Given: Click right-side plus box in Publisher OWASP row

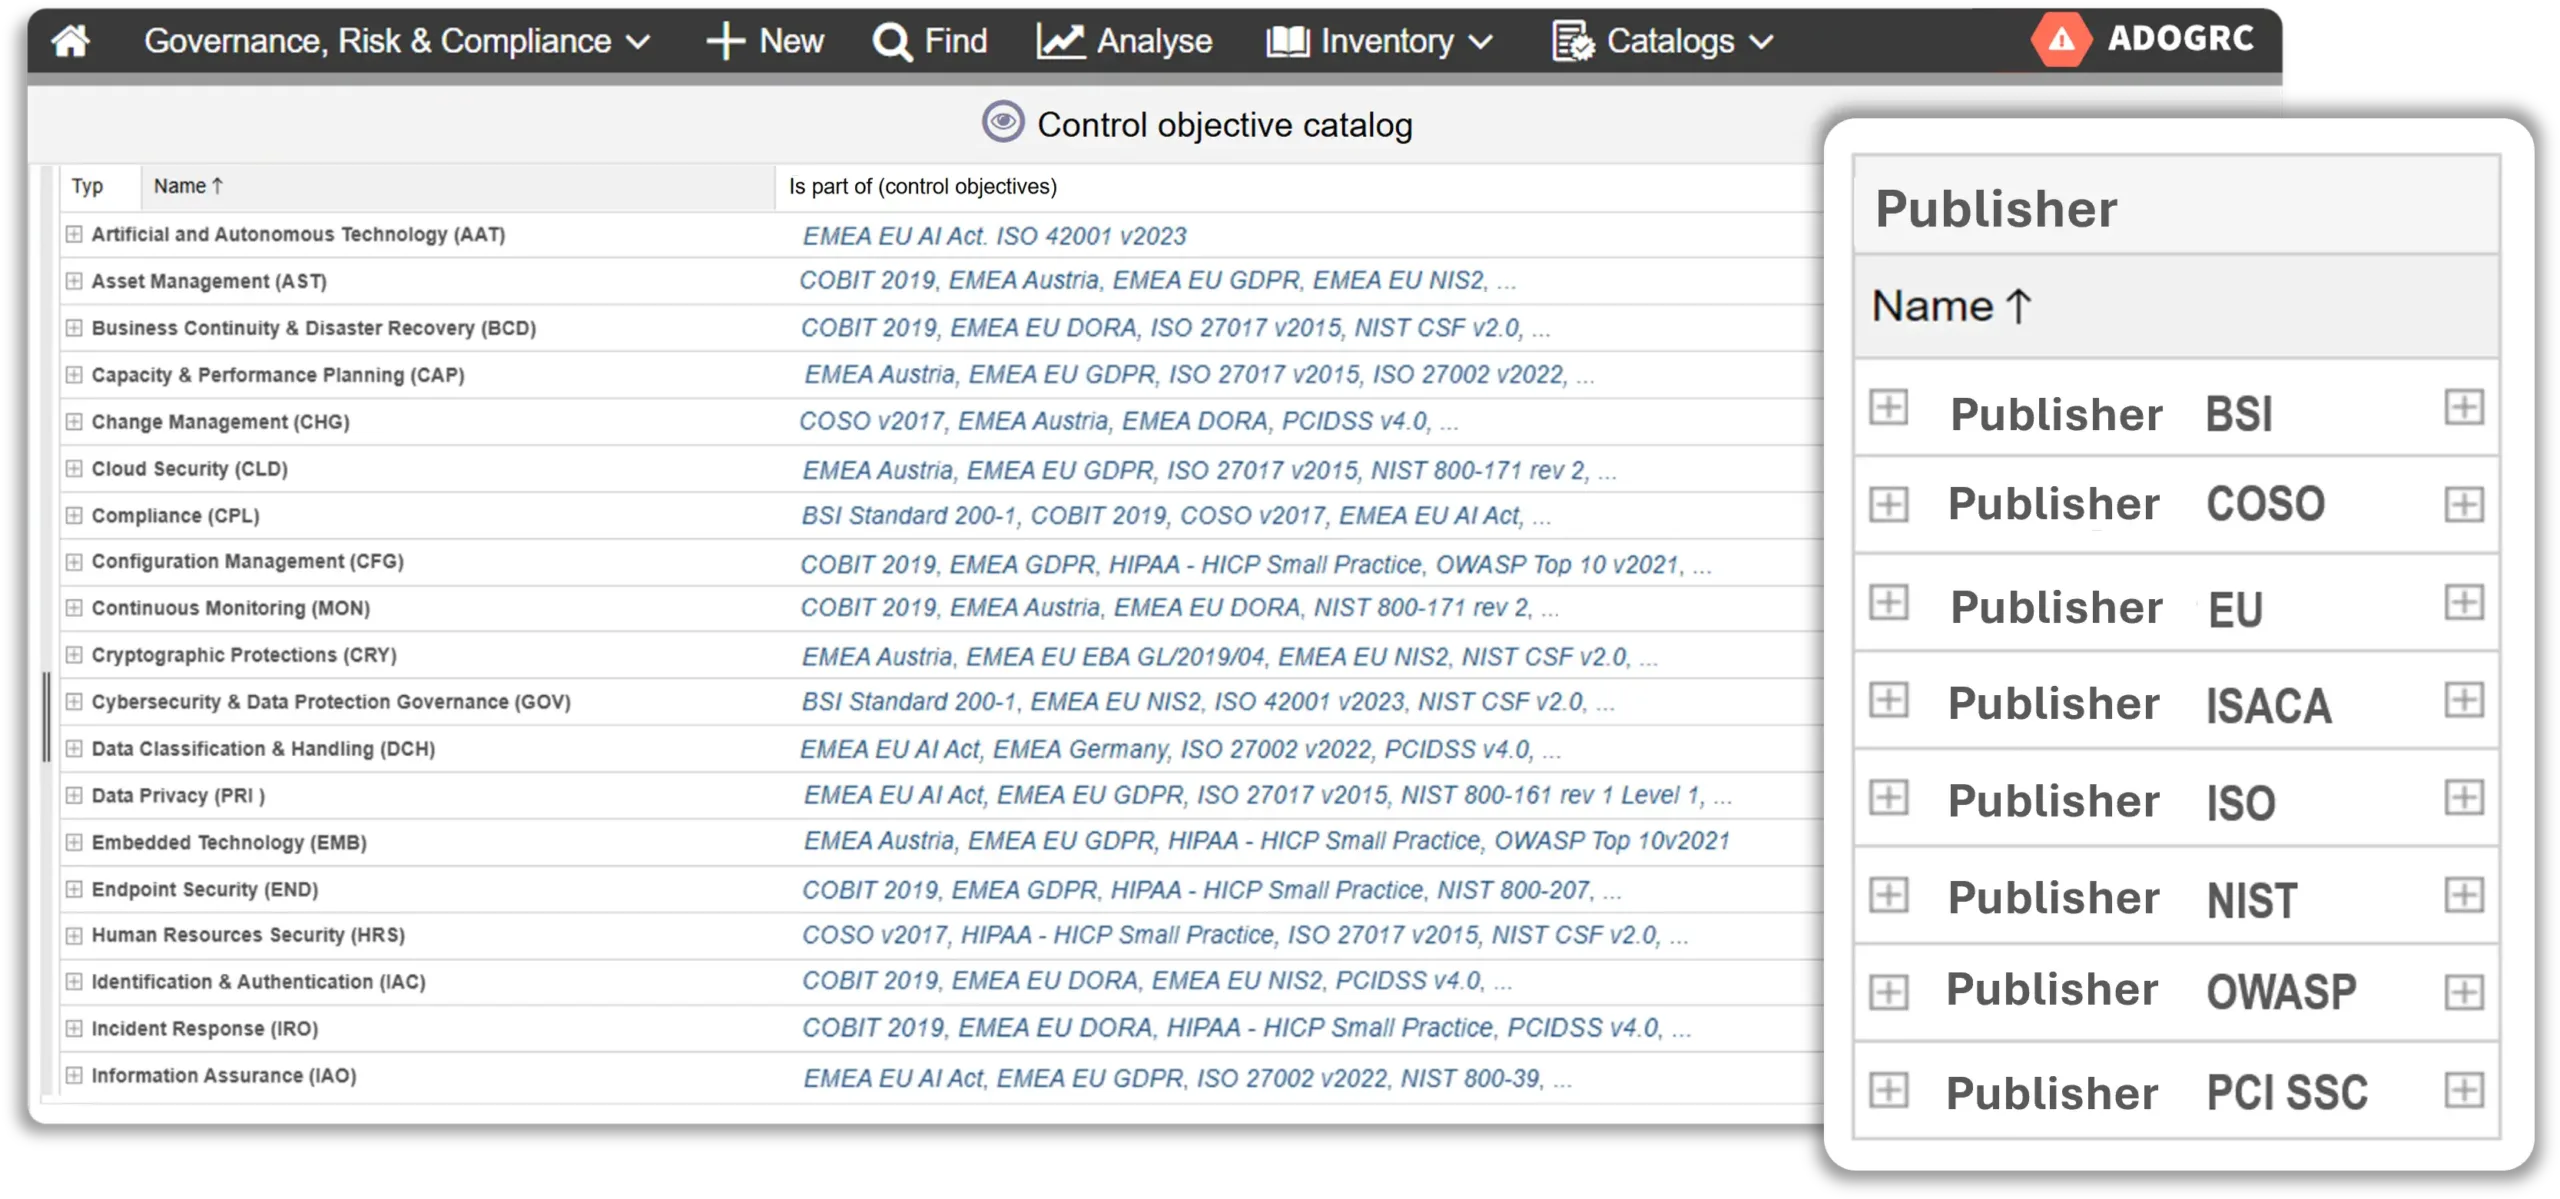Looking at the screenshot, I should [2463, 992].
